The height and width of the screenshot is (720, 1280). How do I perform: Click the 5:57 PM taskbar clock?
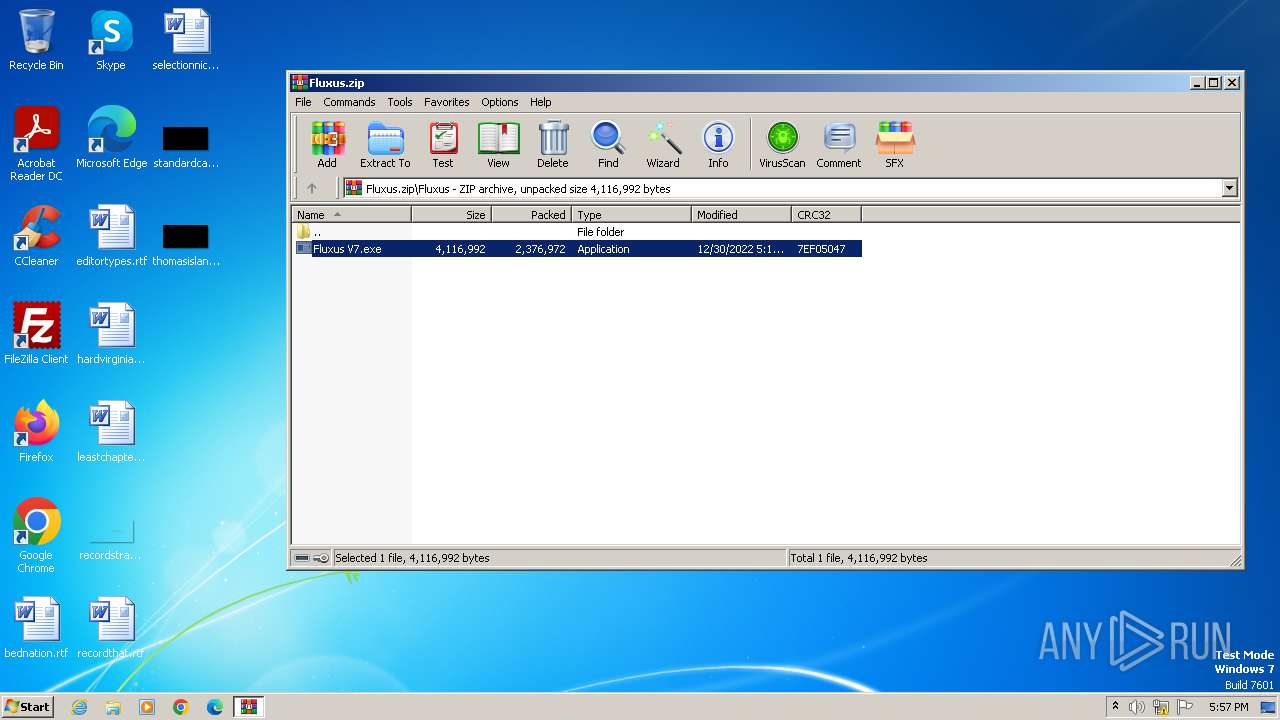pos(1228,707)
